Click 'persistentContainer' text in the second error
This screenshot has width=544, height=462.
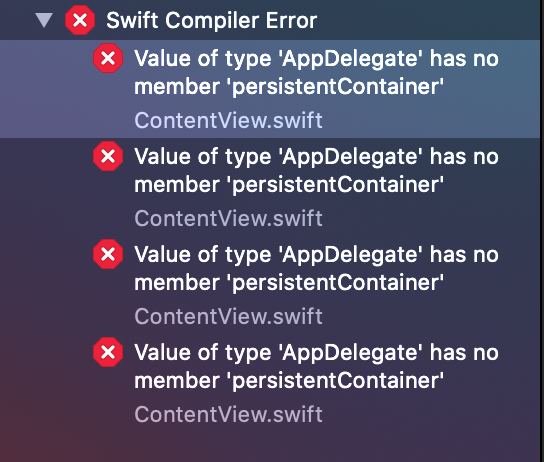point(335,185)
